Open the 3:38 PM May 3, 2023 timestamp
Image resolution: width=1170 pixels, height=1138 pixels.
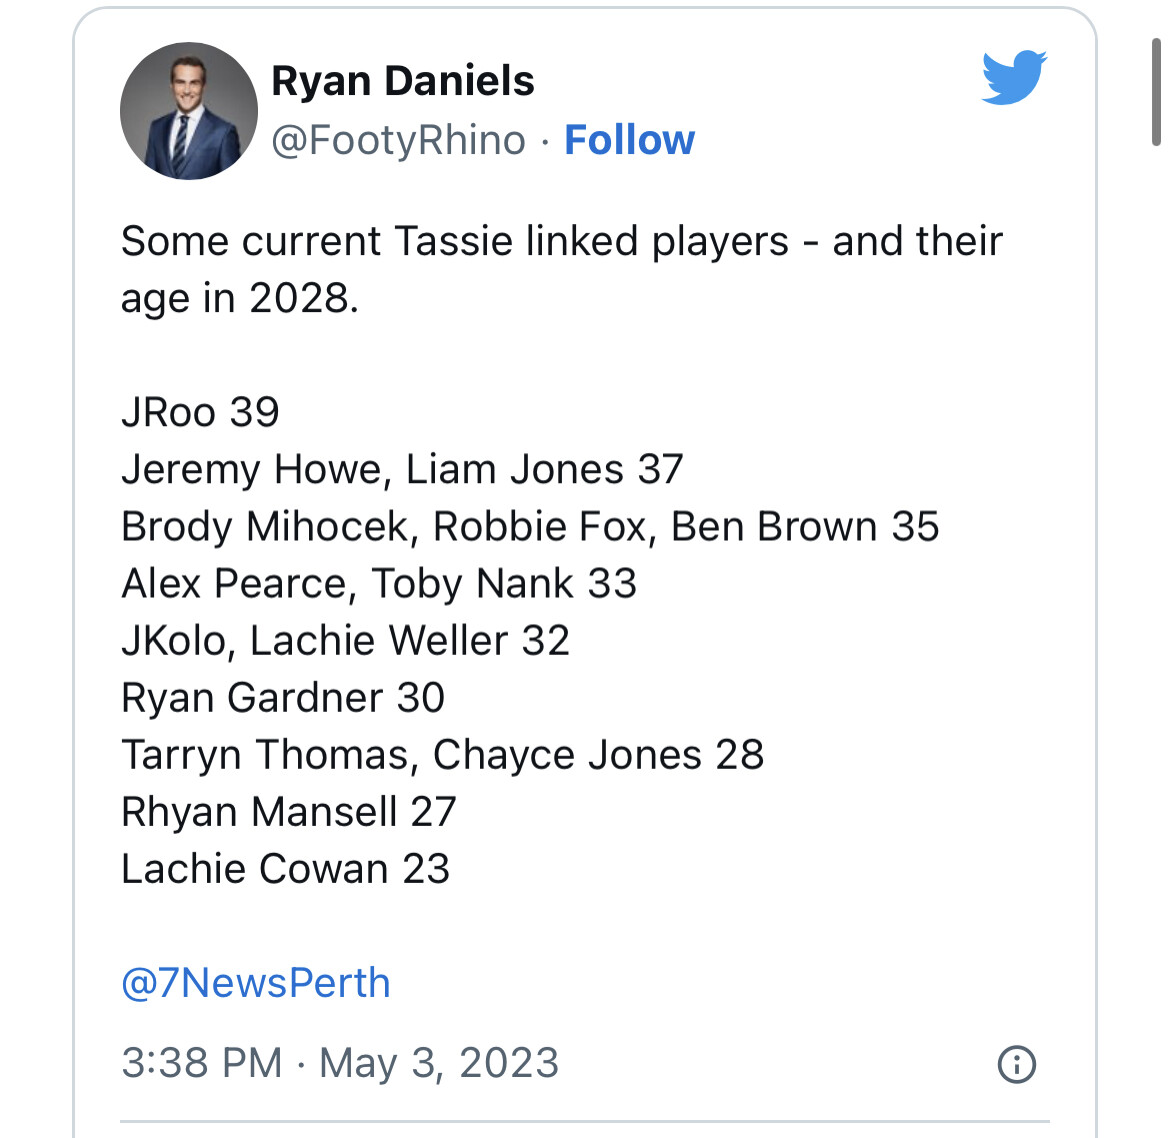coord(340,1063)
